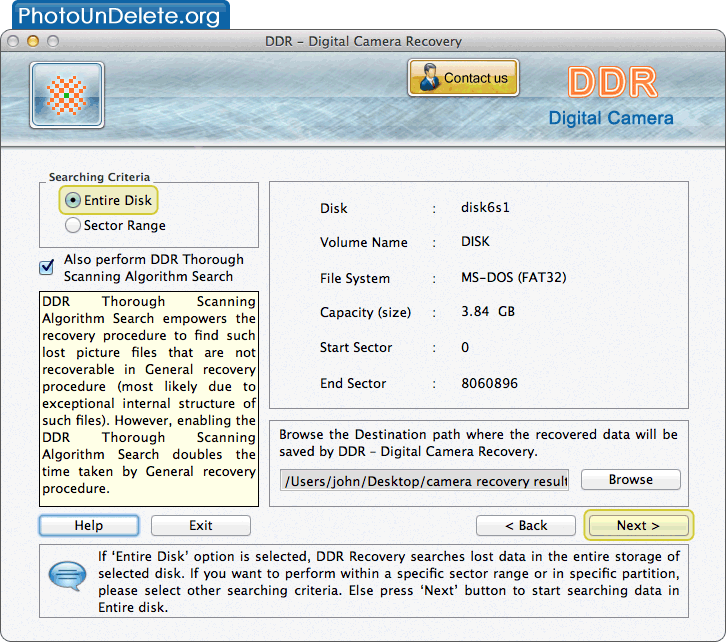Click the Start Sector value 0
Screen dimensions: 726x642
[465, 348]
